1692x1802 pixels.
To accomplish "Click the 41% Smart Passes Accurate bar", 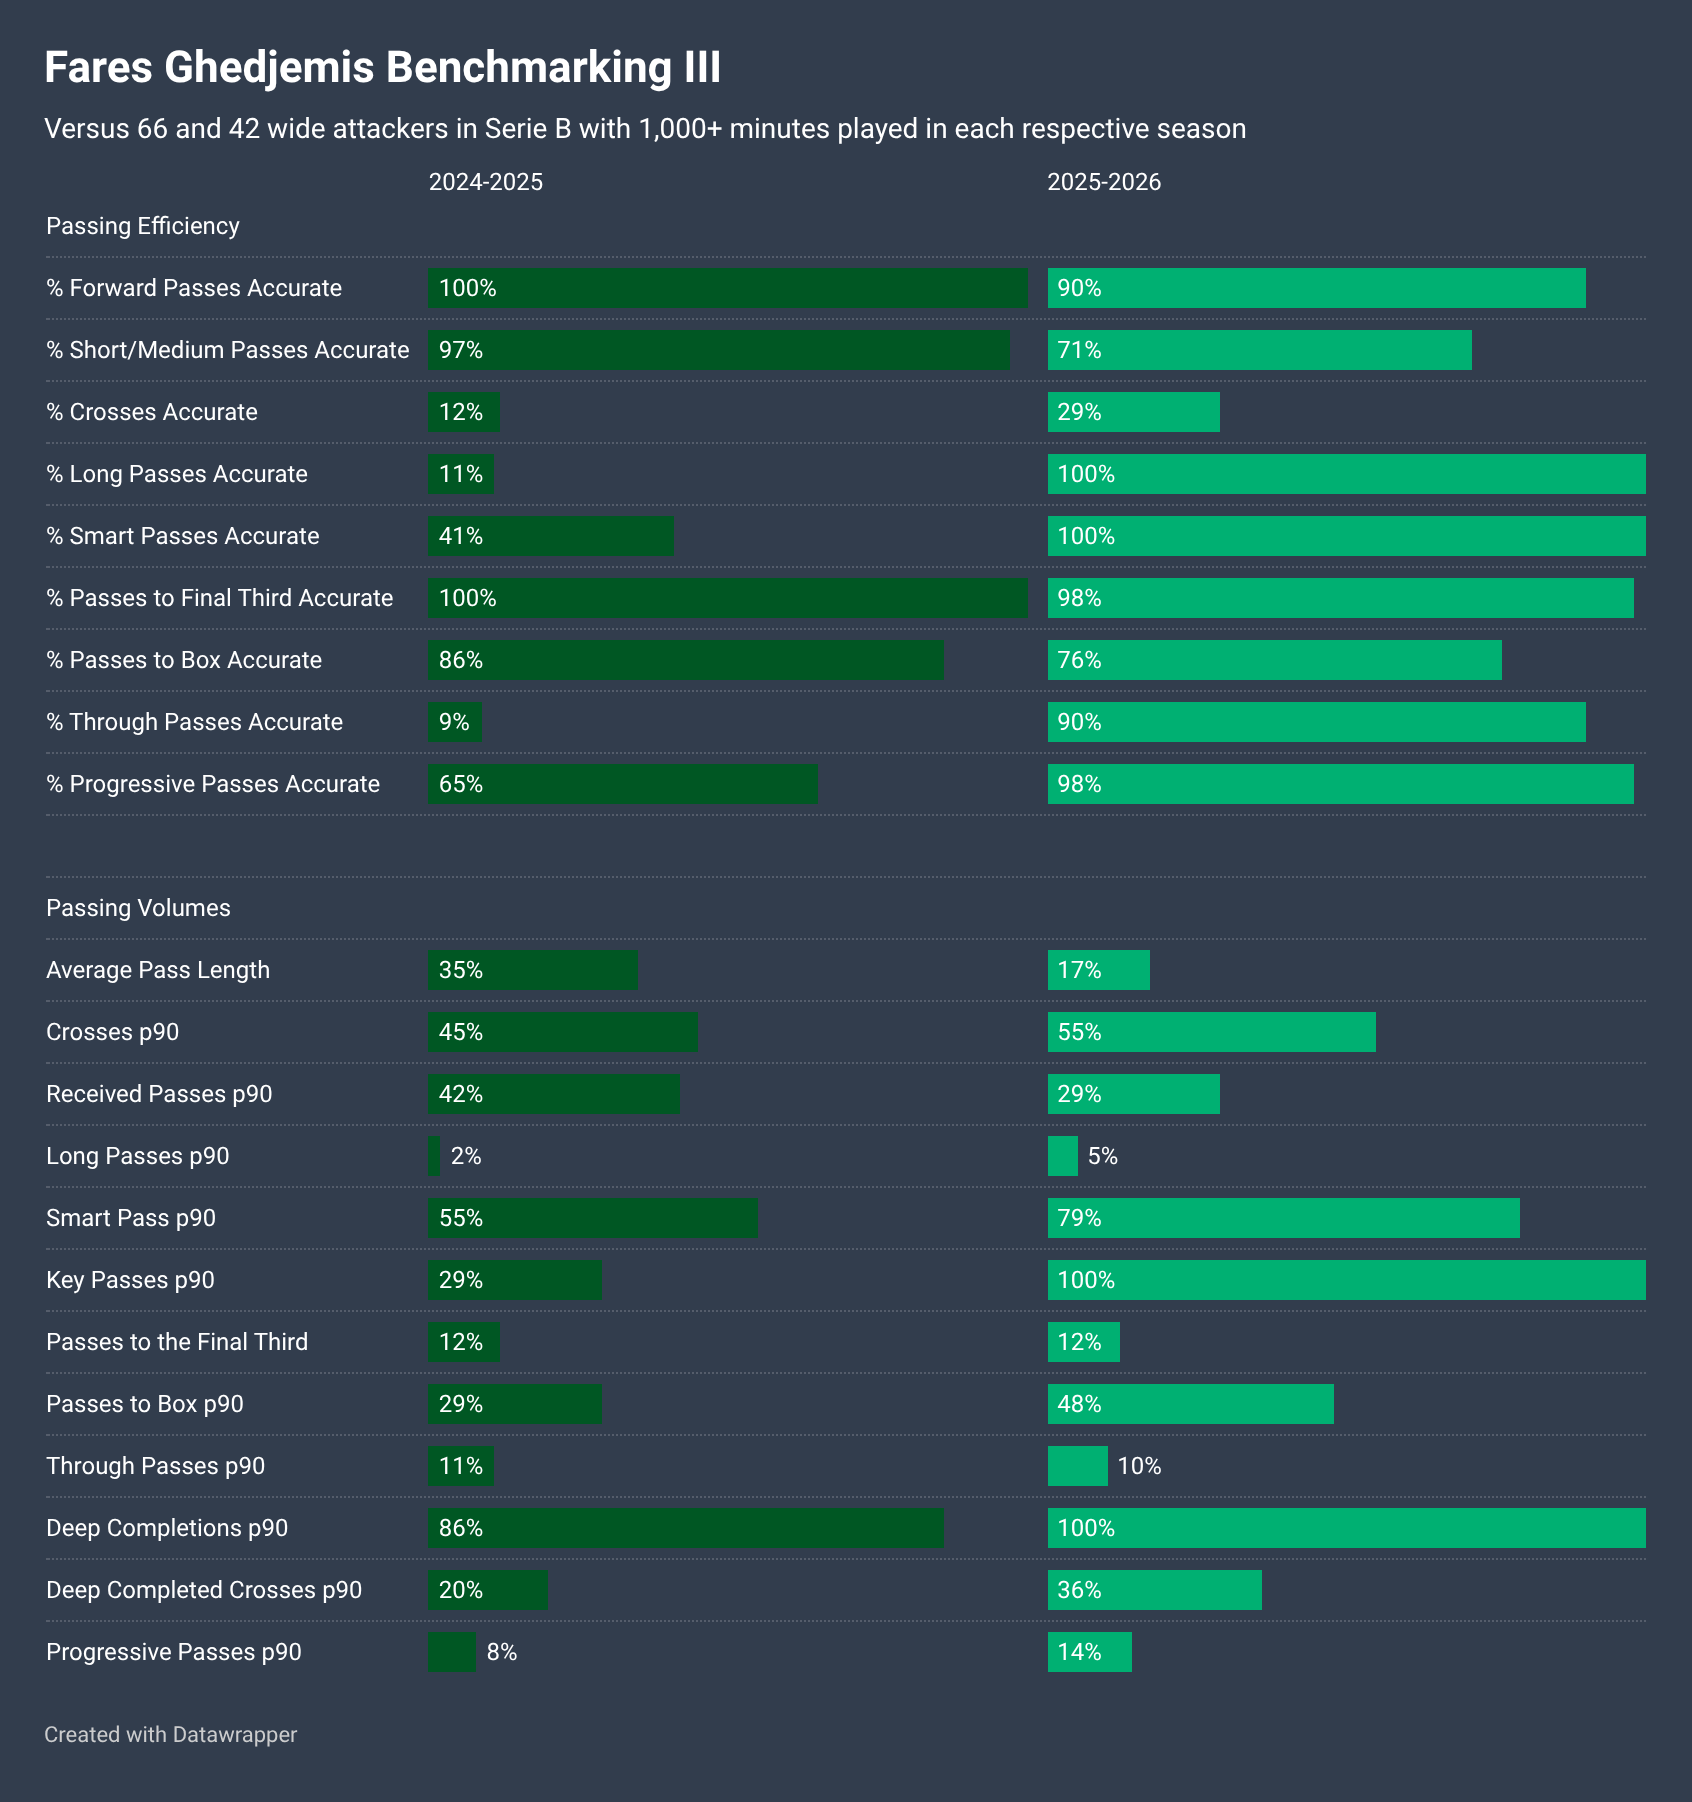I will [x=551, y=536].
